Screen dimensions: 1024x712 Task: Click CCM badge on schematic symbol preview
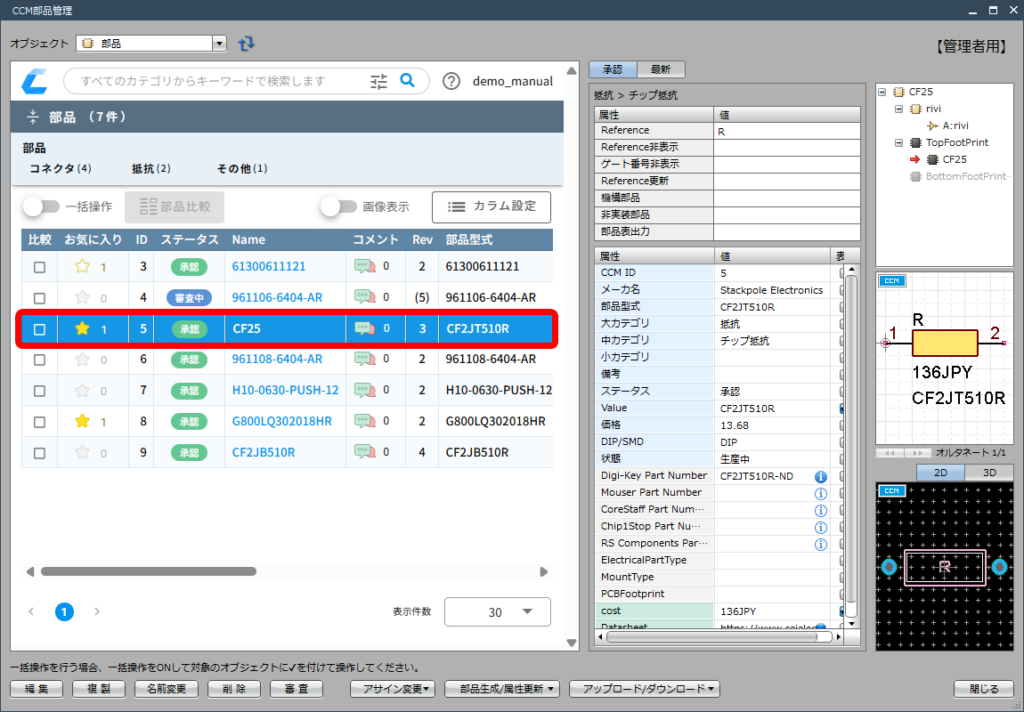(891, 281)
